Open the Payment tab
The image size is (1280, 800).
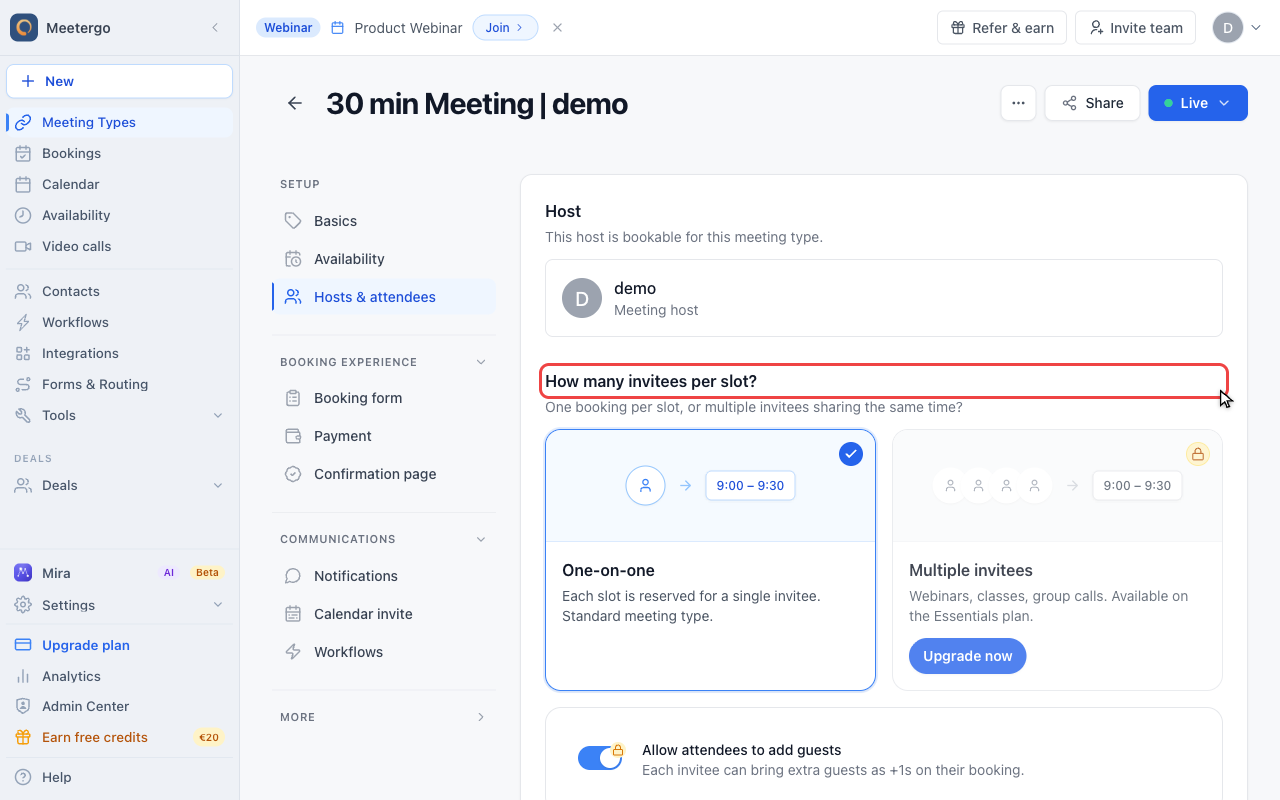pos(384,436)
